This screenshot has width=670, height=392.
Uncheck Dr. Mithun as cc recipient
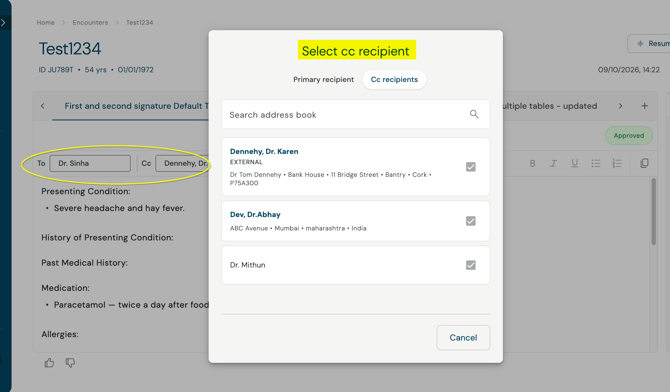(x=470, y=265)
